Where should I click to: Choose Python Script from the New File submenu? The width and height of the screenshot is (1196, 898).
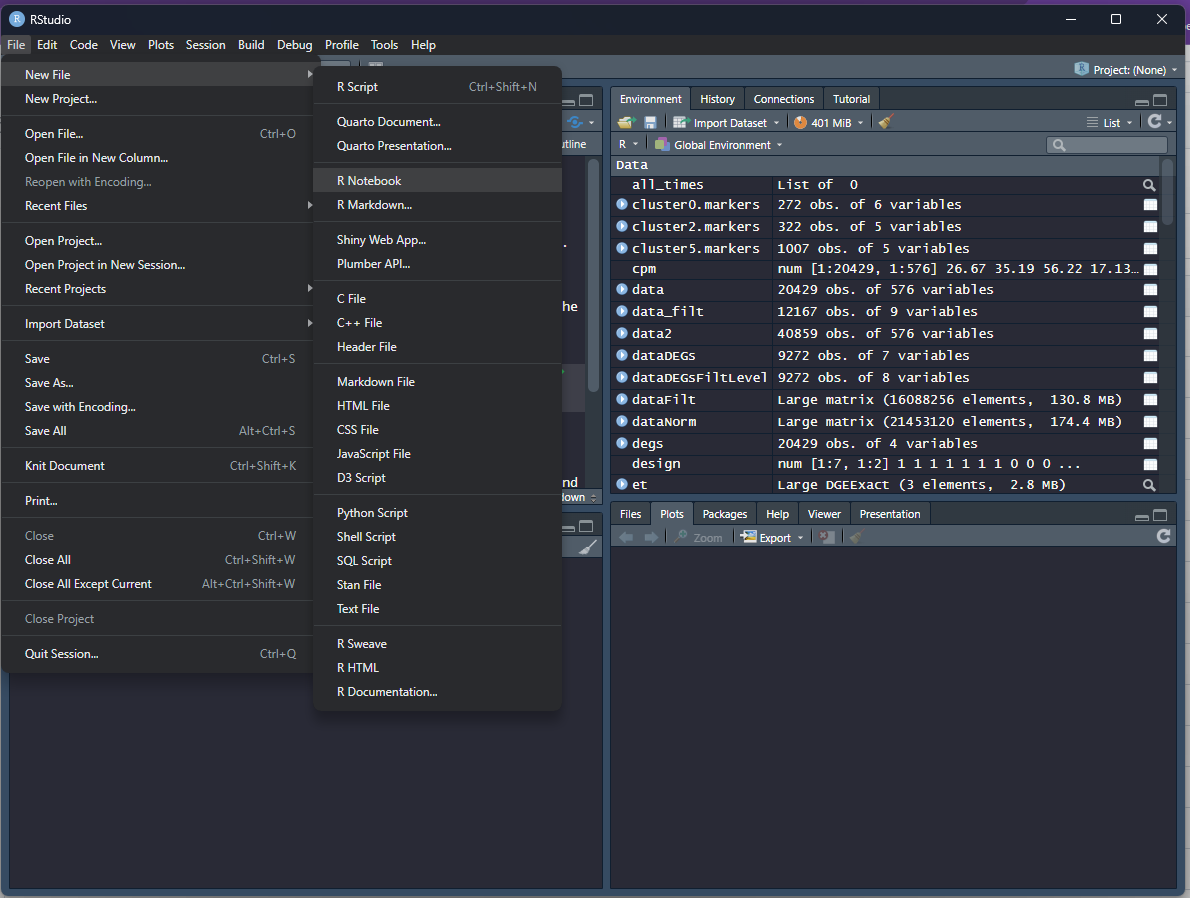(372, 512)
